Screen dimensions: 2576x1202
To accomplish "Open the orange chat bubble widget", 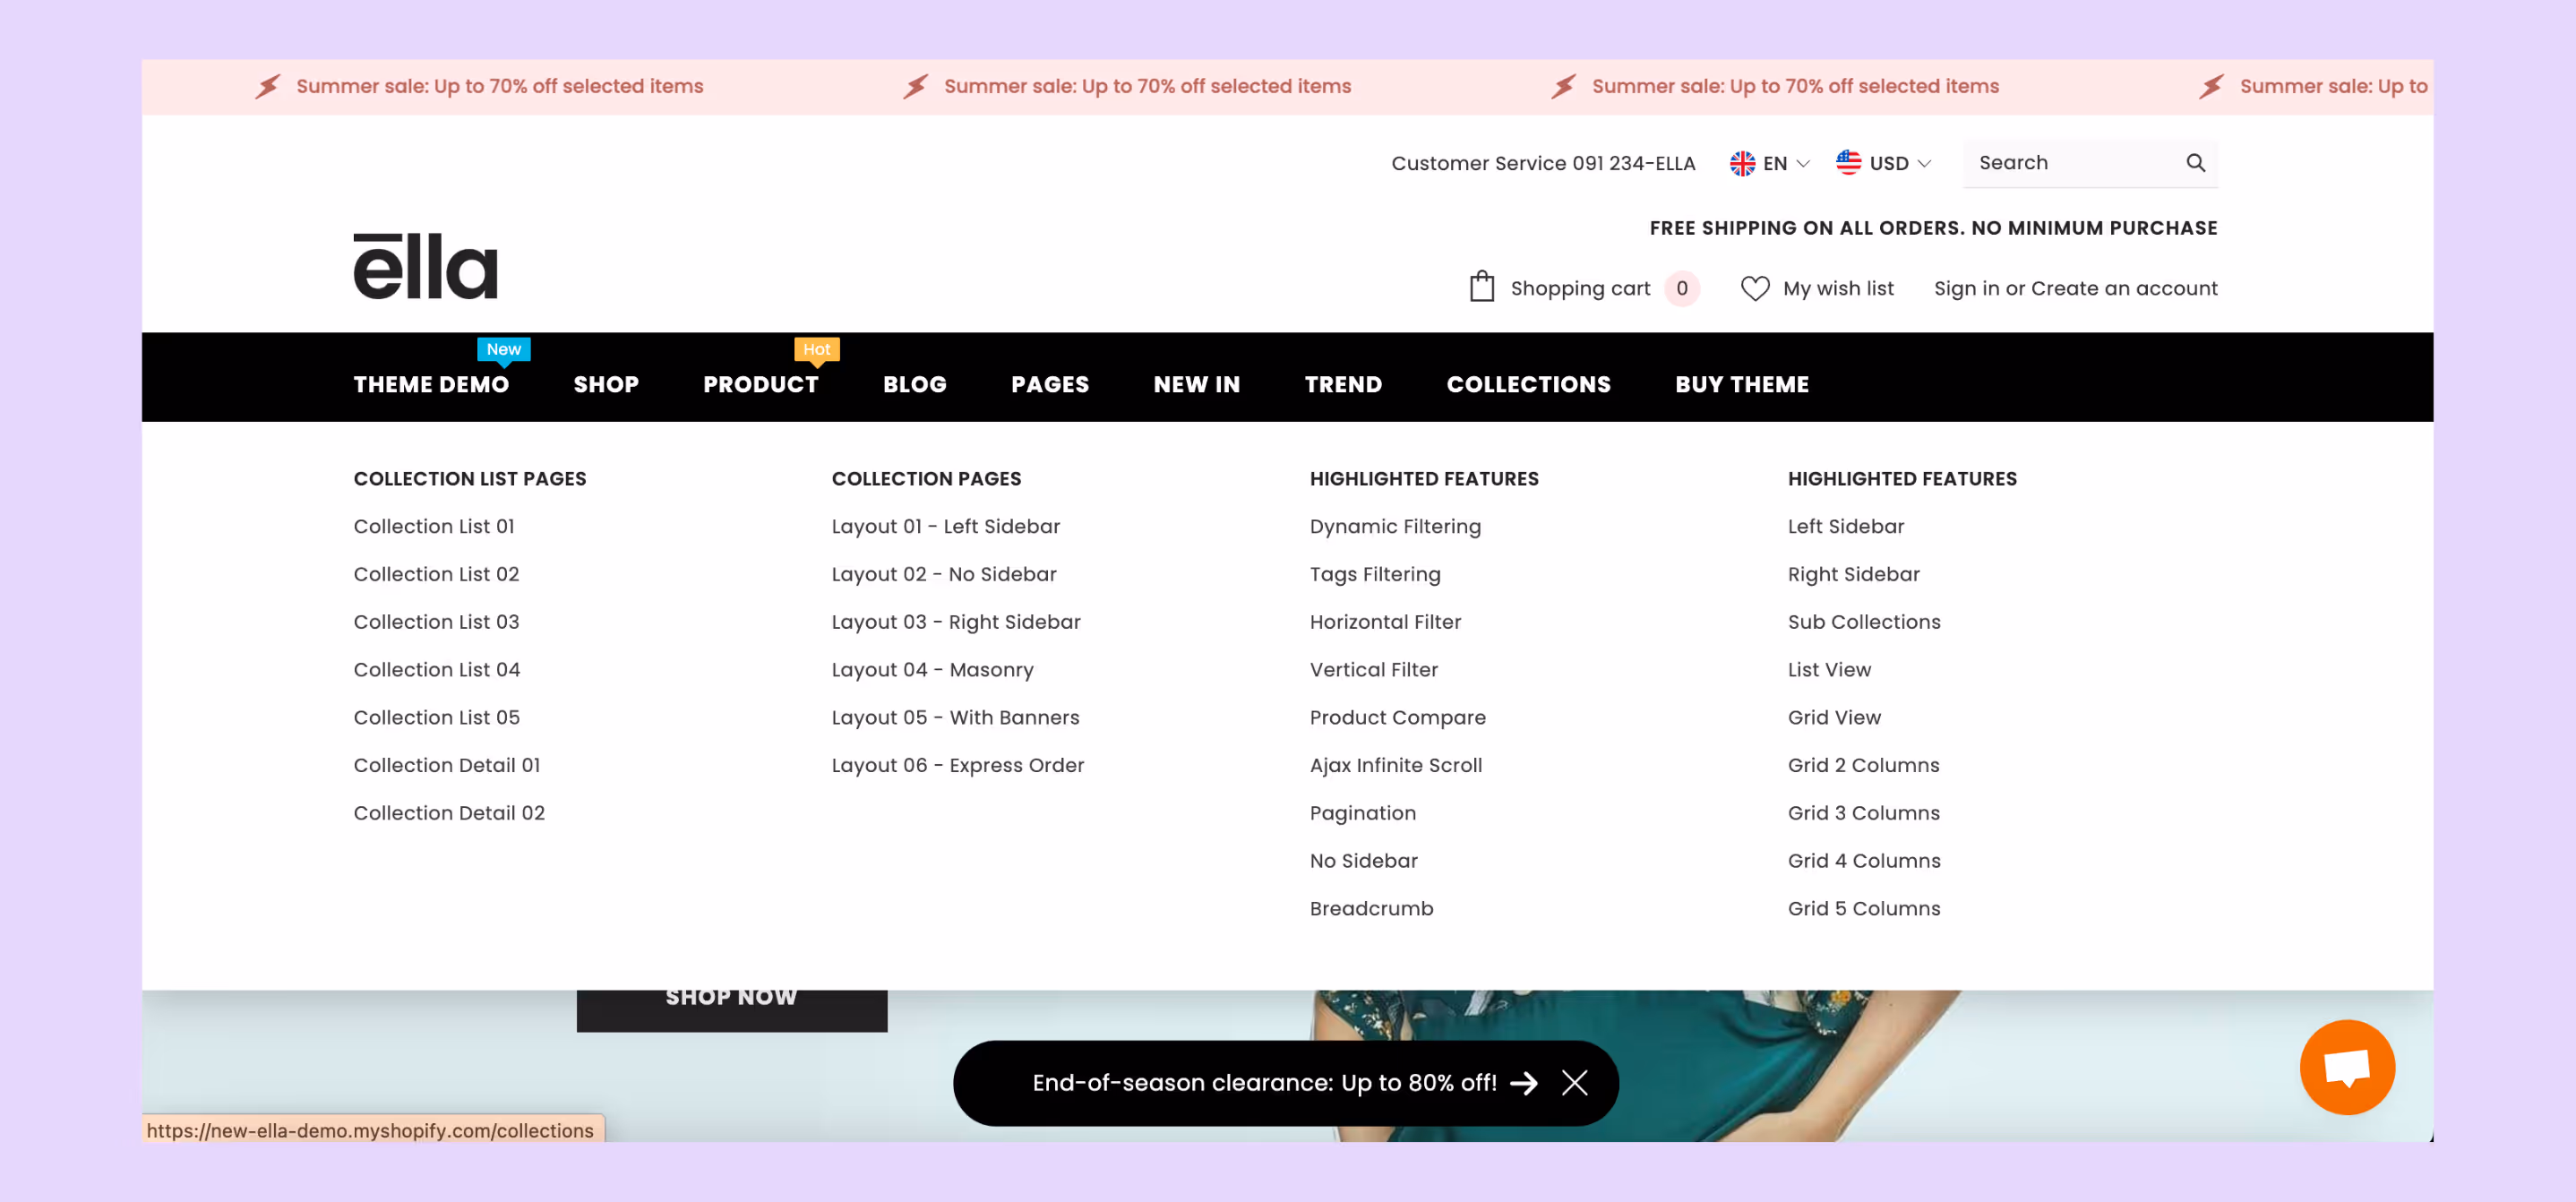I will click(x=2346, y=1067).
